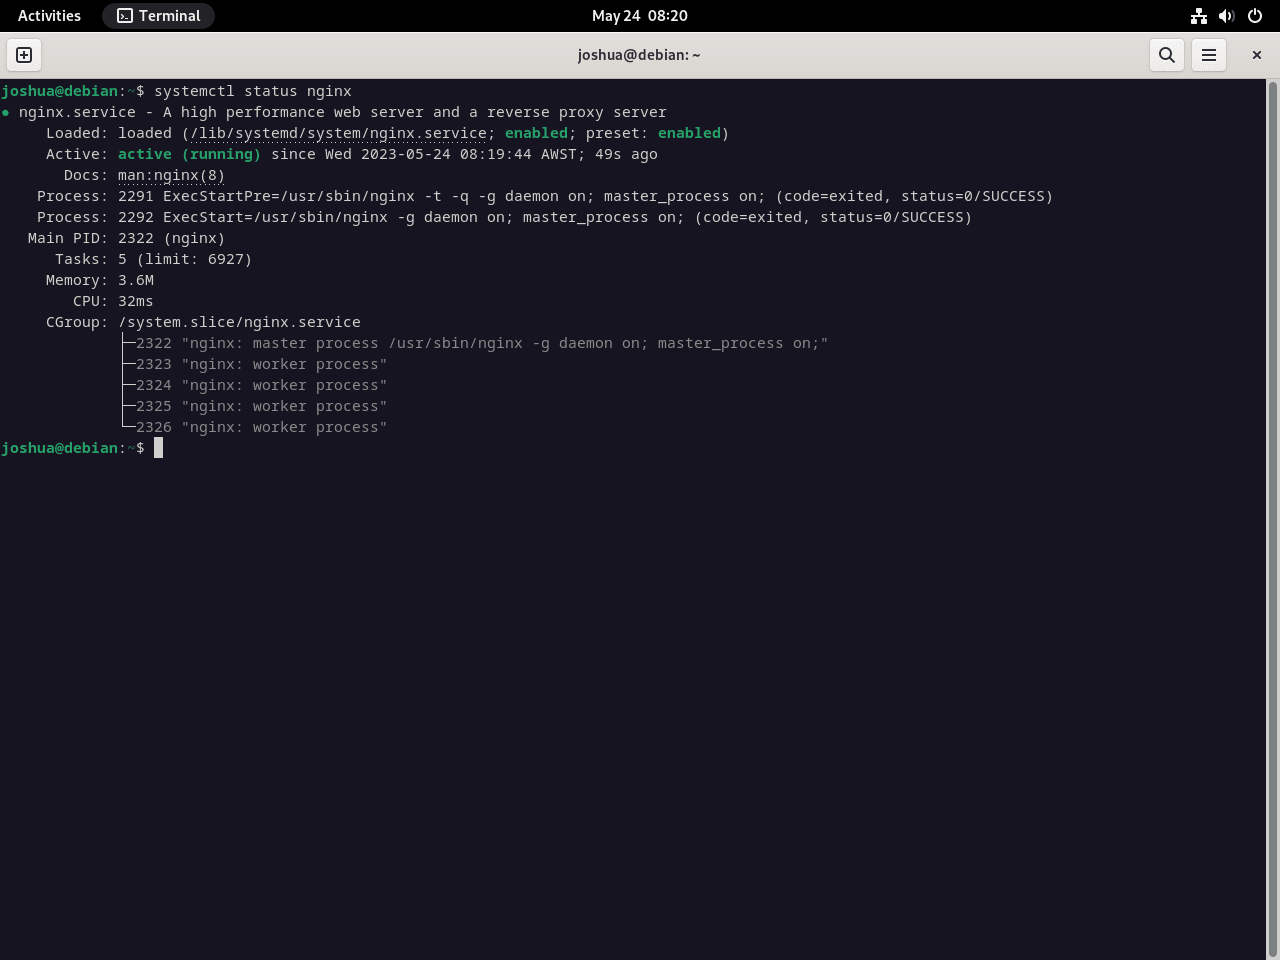Image resolution: width=1280 pixels, height=960 pixels.
Task: Click the Main PID 2322 (nginx) value
Action: tap(171, 238)
